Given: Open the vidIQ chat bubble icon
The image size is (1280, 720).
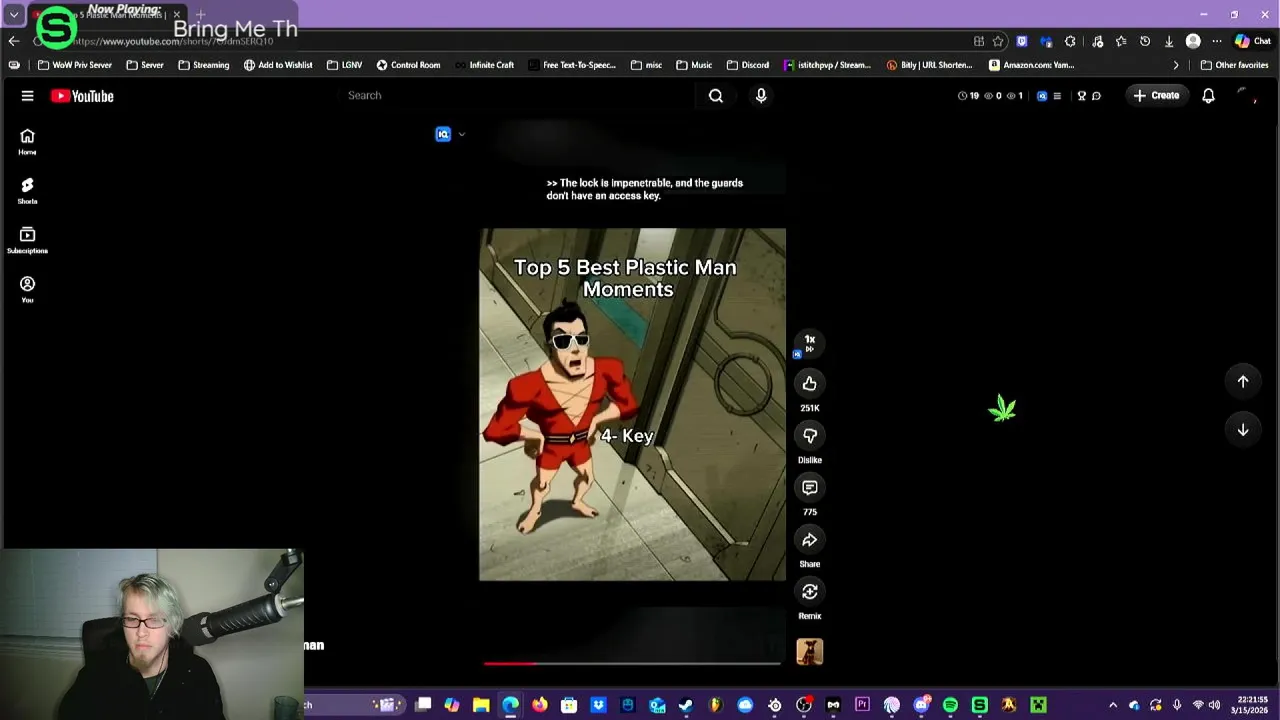Looking at the screenshot, I should pyautogui.click(x=1096, y=96).
